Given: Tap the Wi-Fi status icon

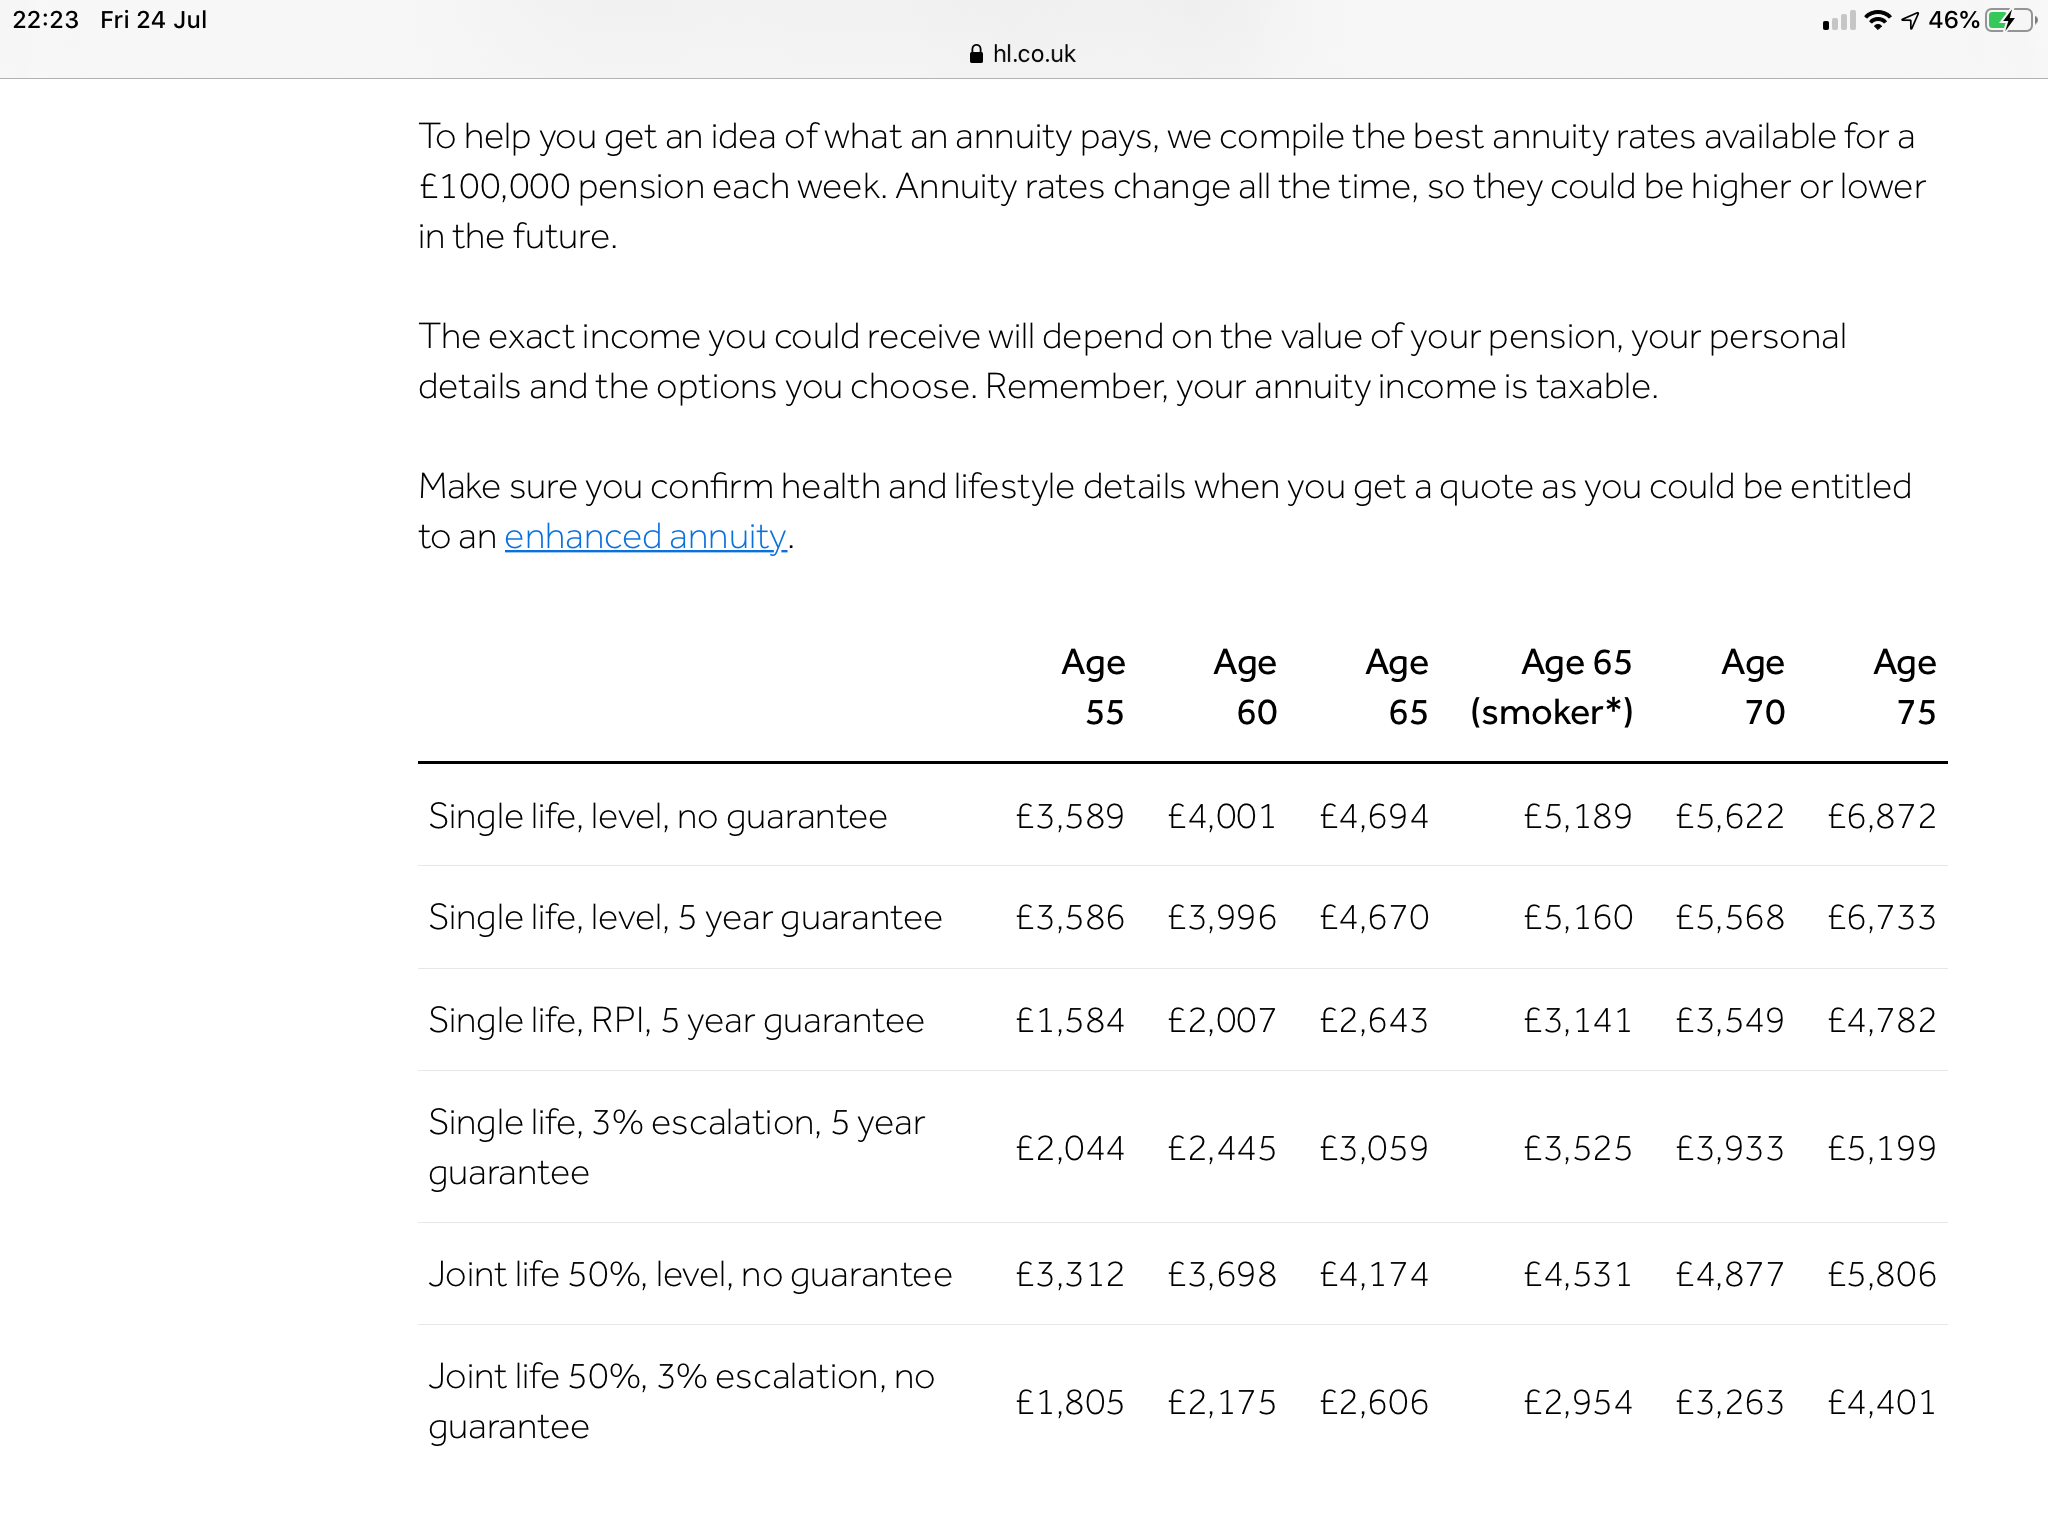Looking at the screenshot, I should [1878, 20].
